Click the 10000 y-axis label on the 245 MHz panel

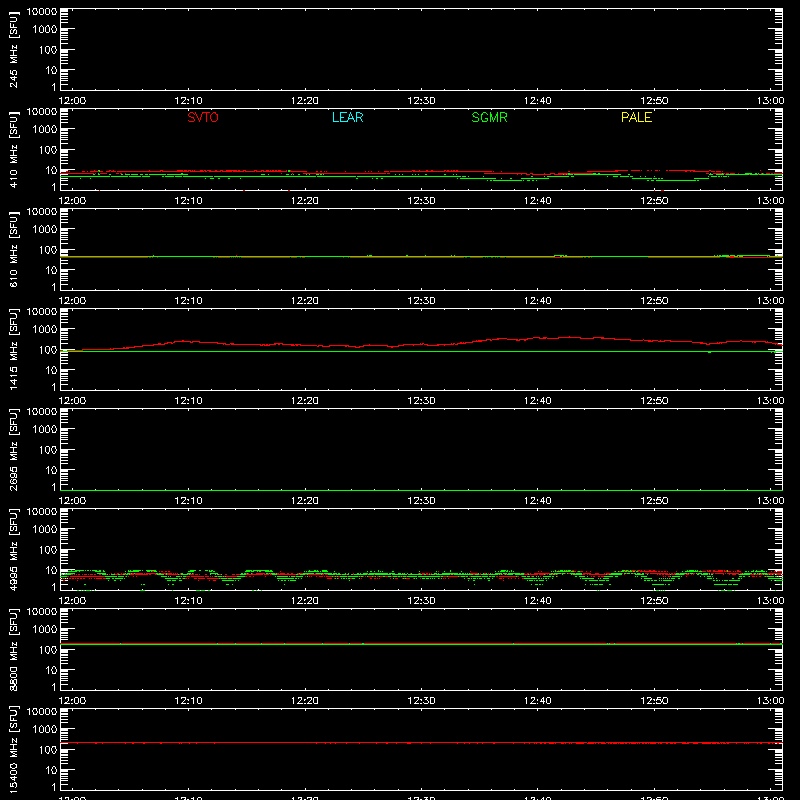tap(42, 12)
